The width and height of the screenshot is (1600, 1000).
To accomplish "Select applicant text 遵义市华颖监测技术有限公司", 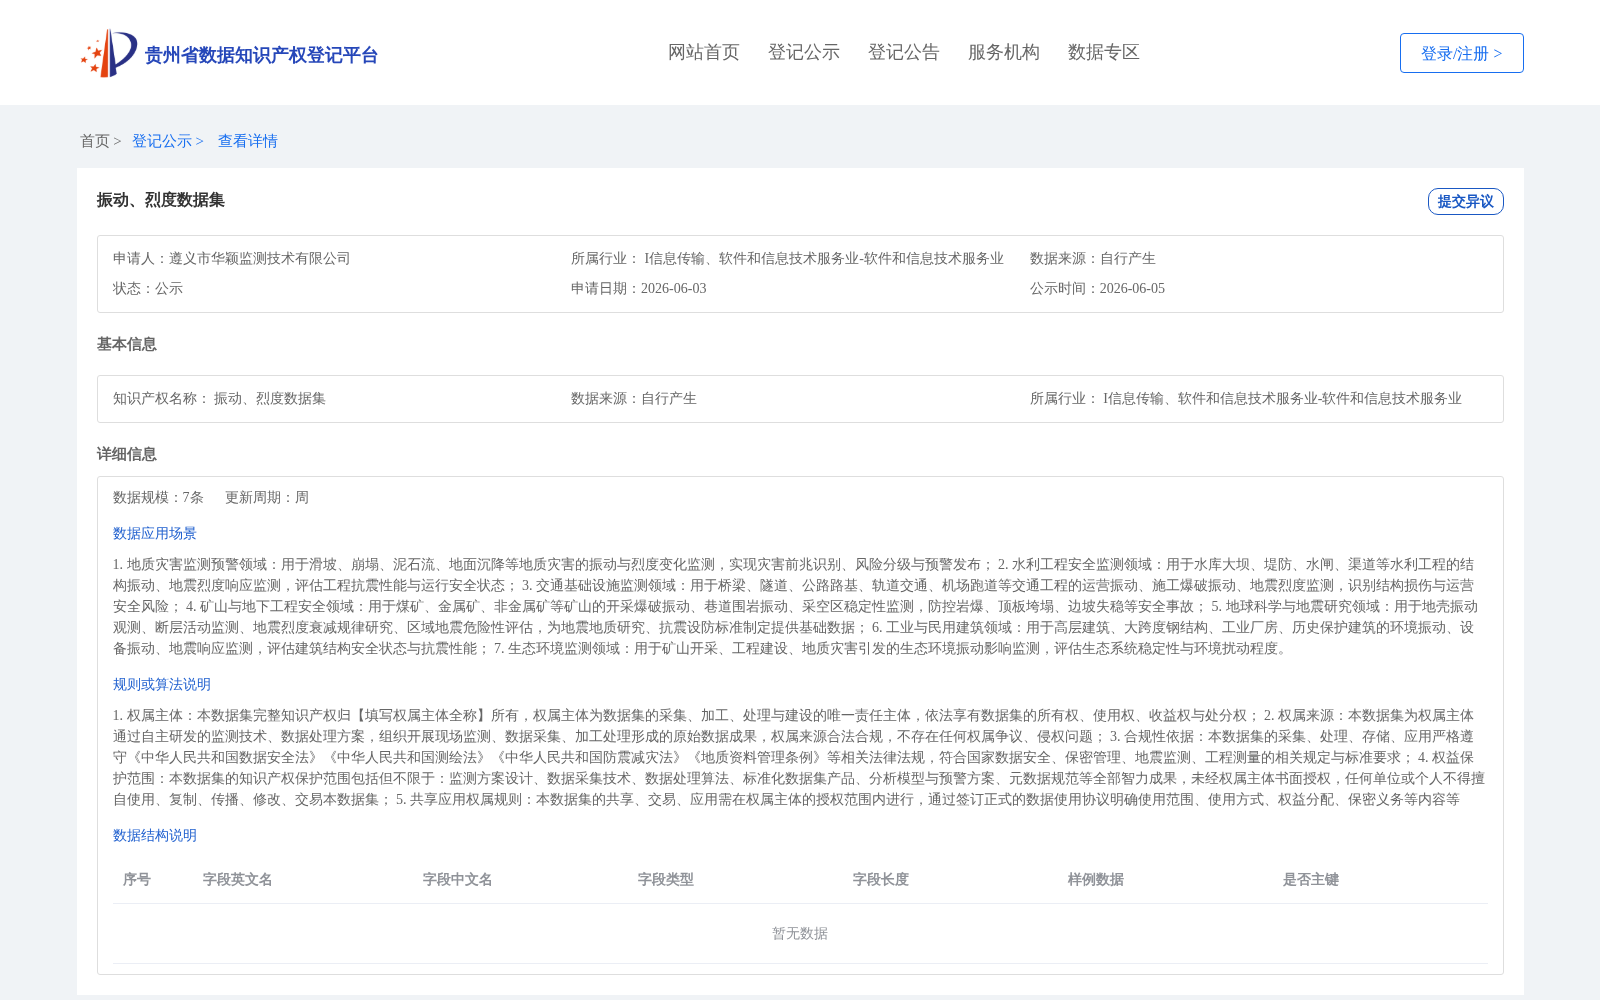I will pyautogui.click(x=260, y=258).
